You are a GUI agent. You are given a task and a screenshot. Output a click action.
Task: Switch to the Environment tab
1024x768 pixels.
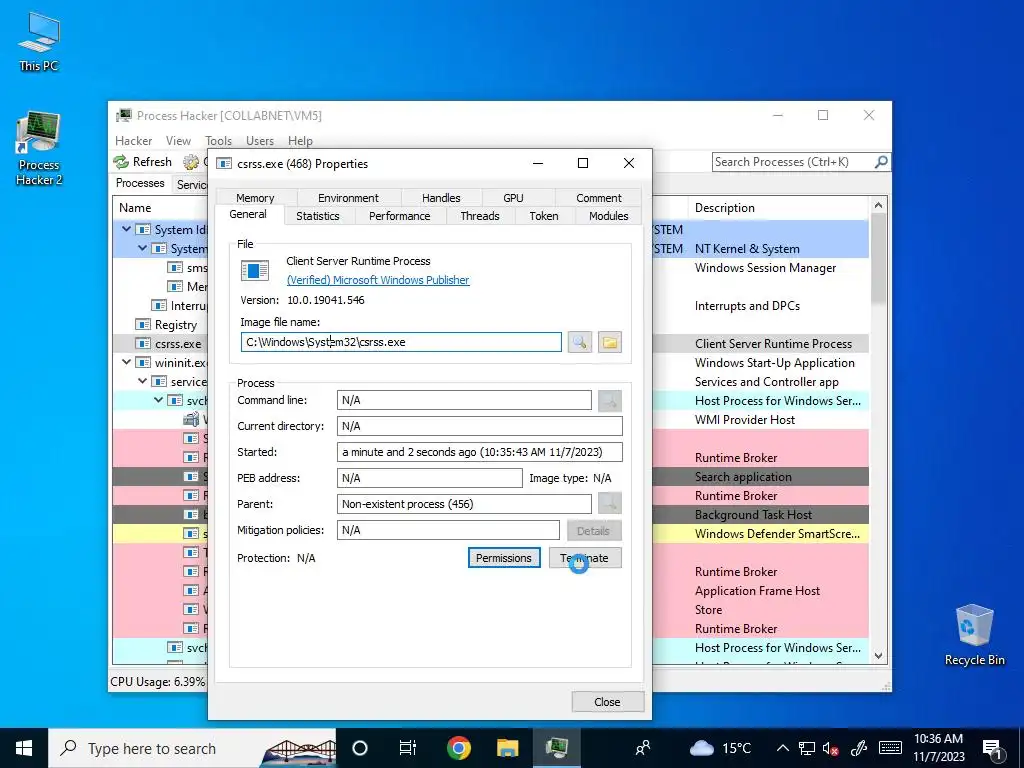point(348,198)
